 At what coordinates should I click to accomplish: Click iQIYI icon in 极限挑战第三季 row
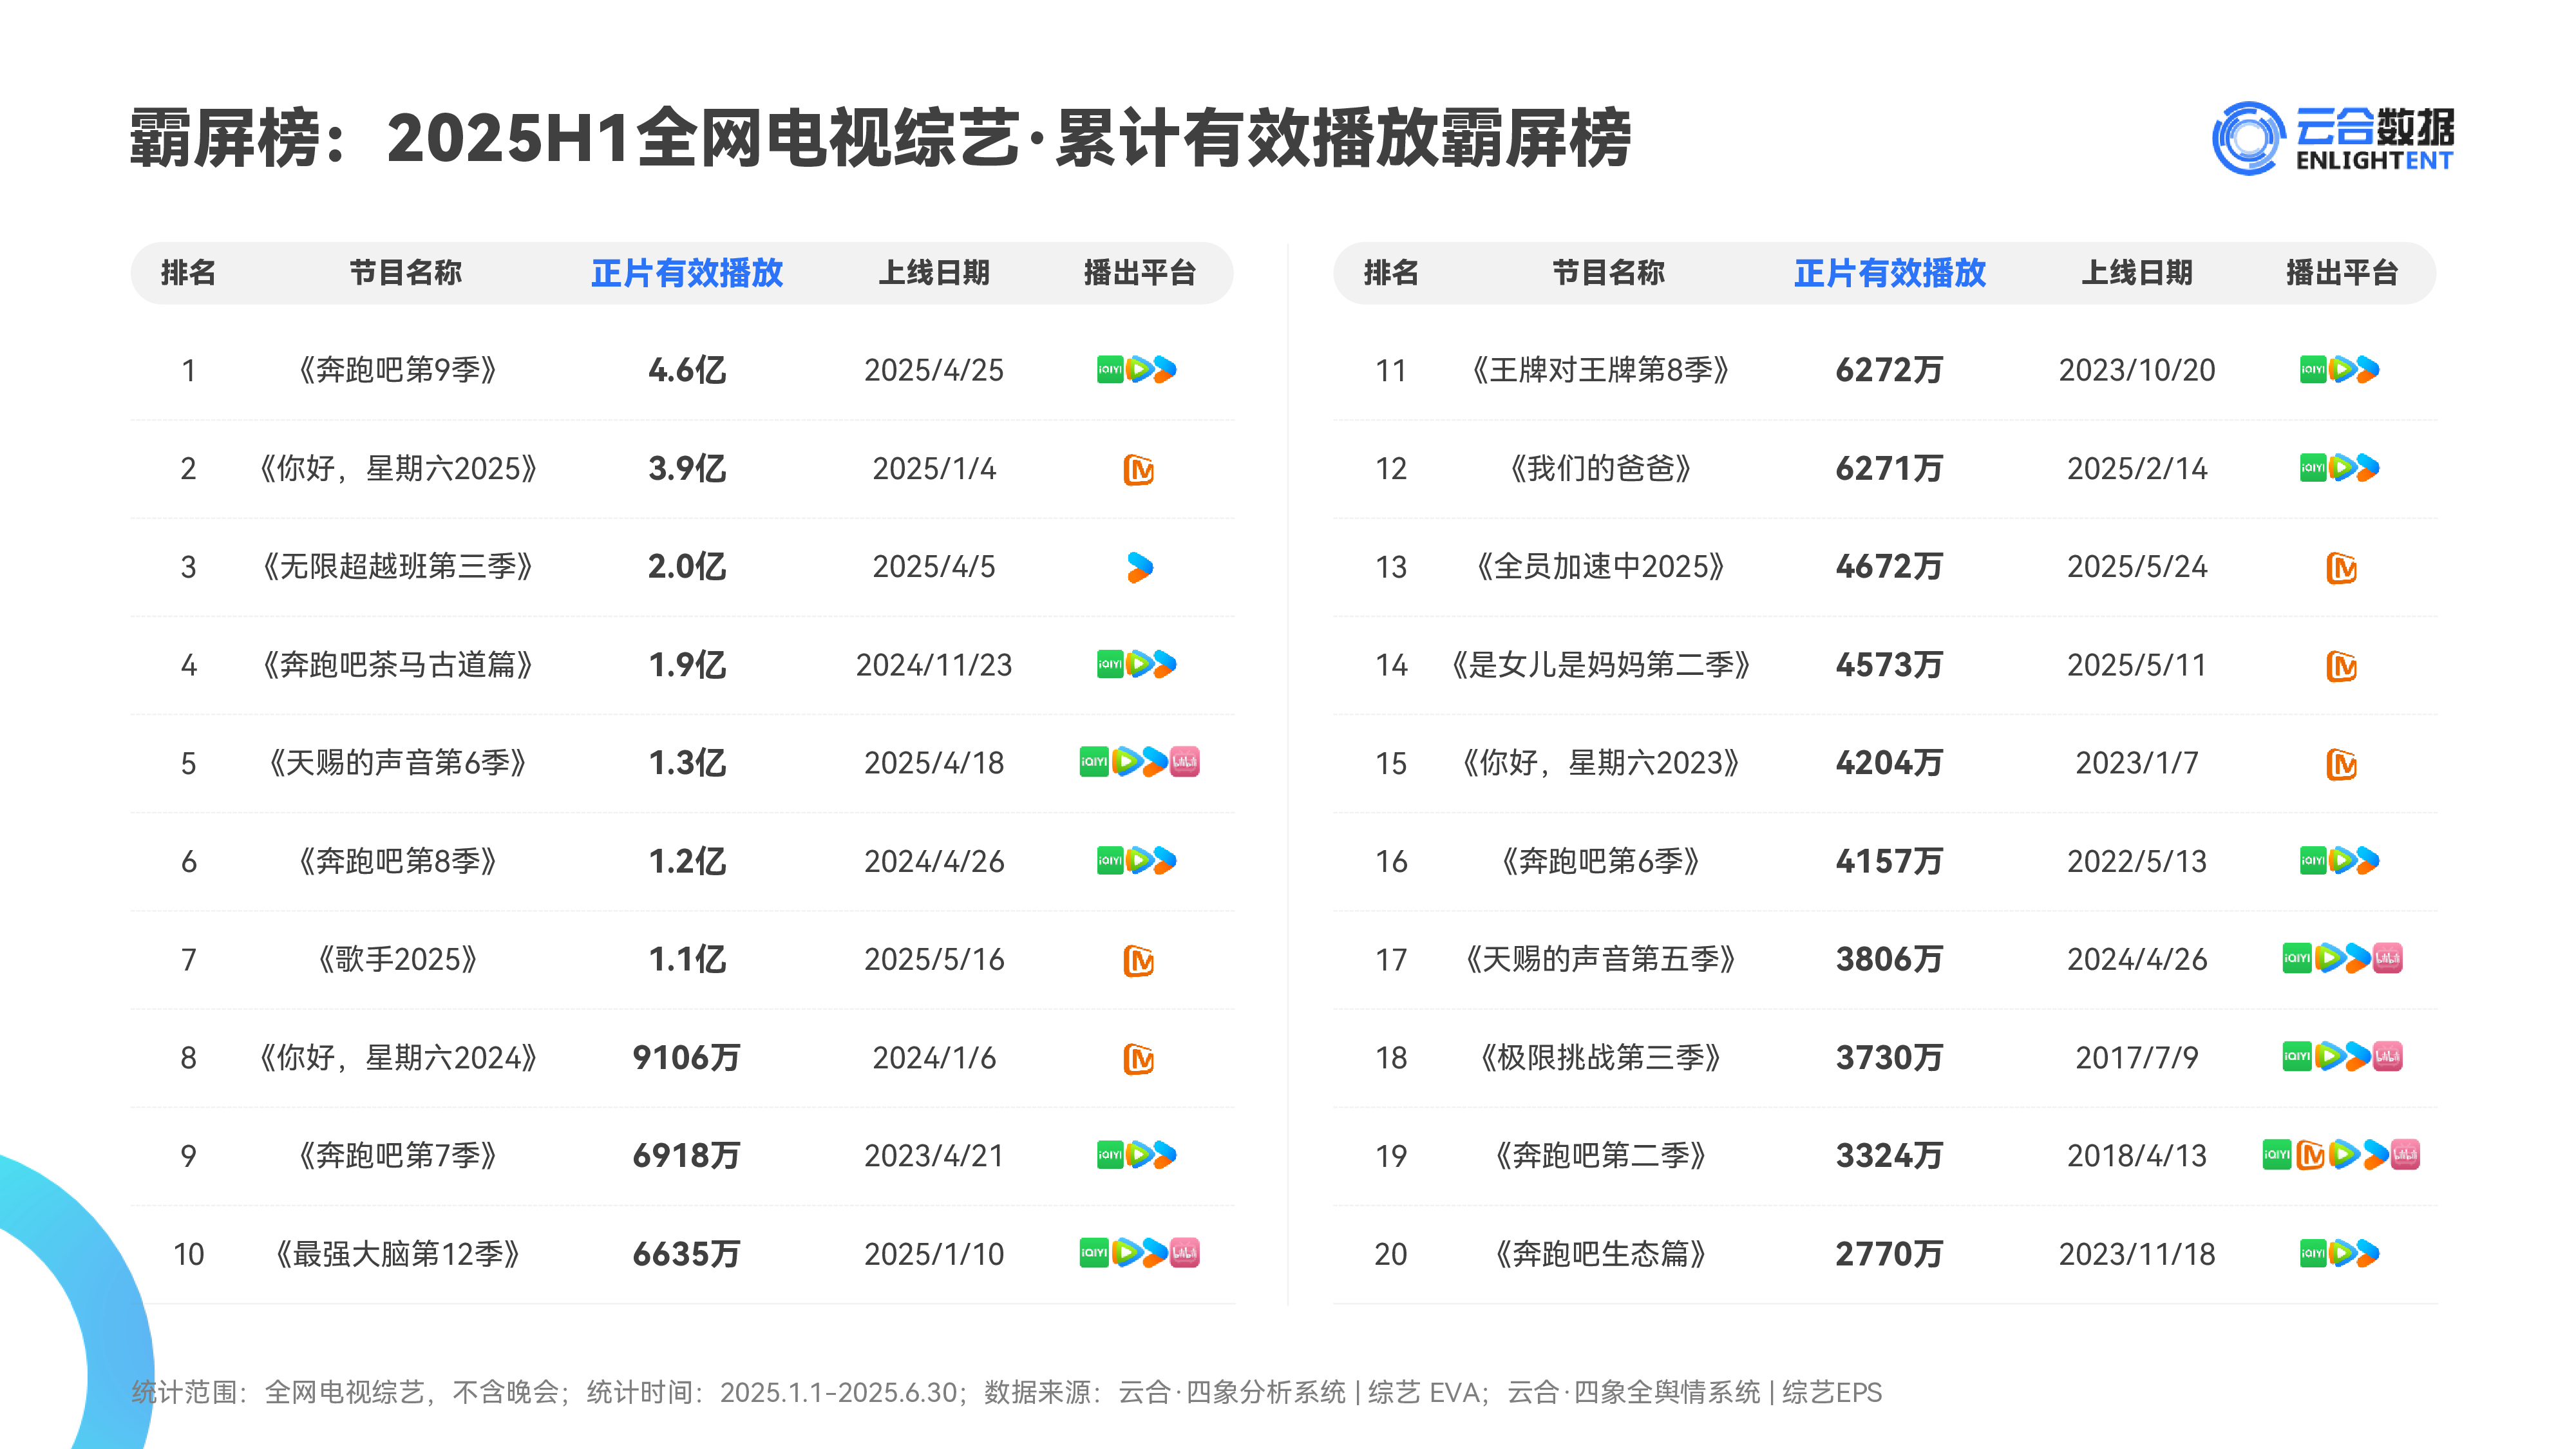click(2297, 1056)
